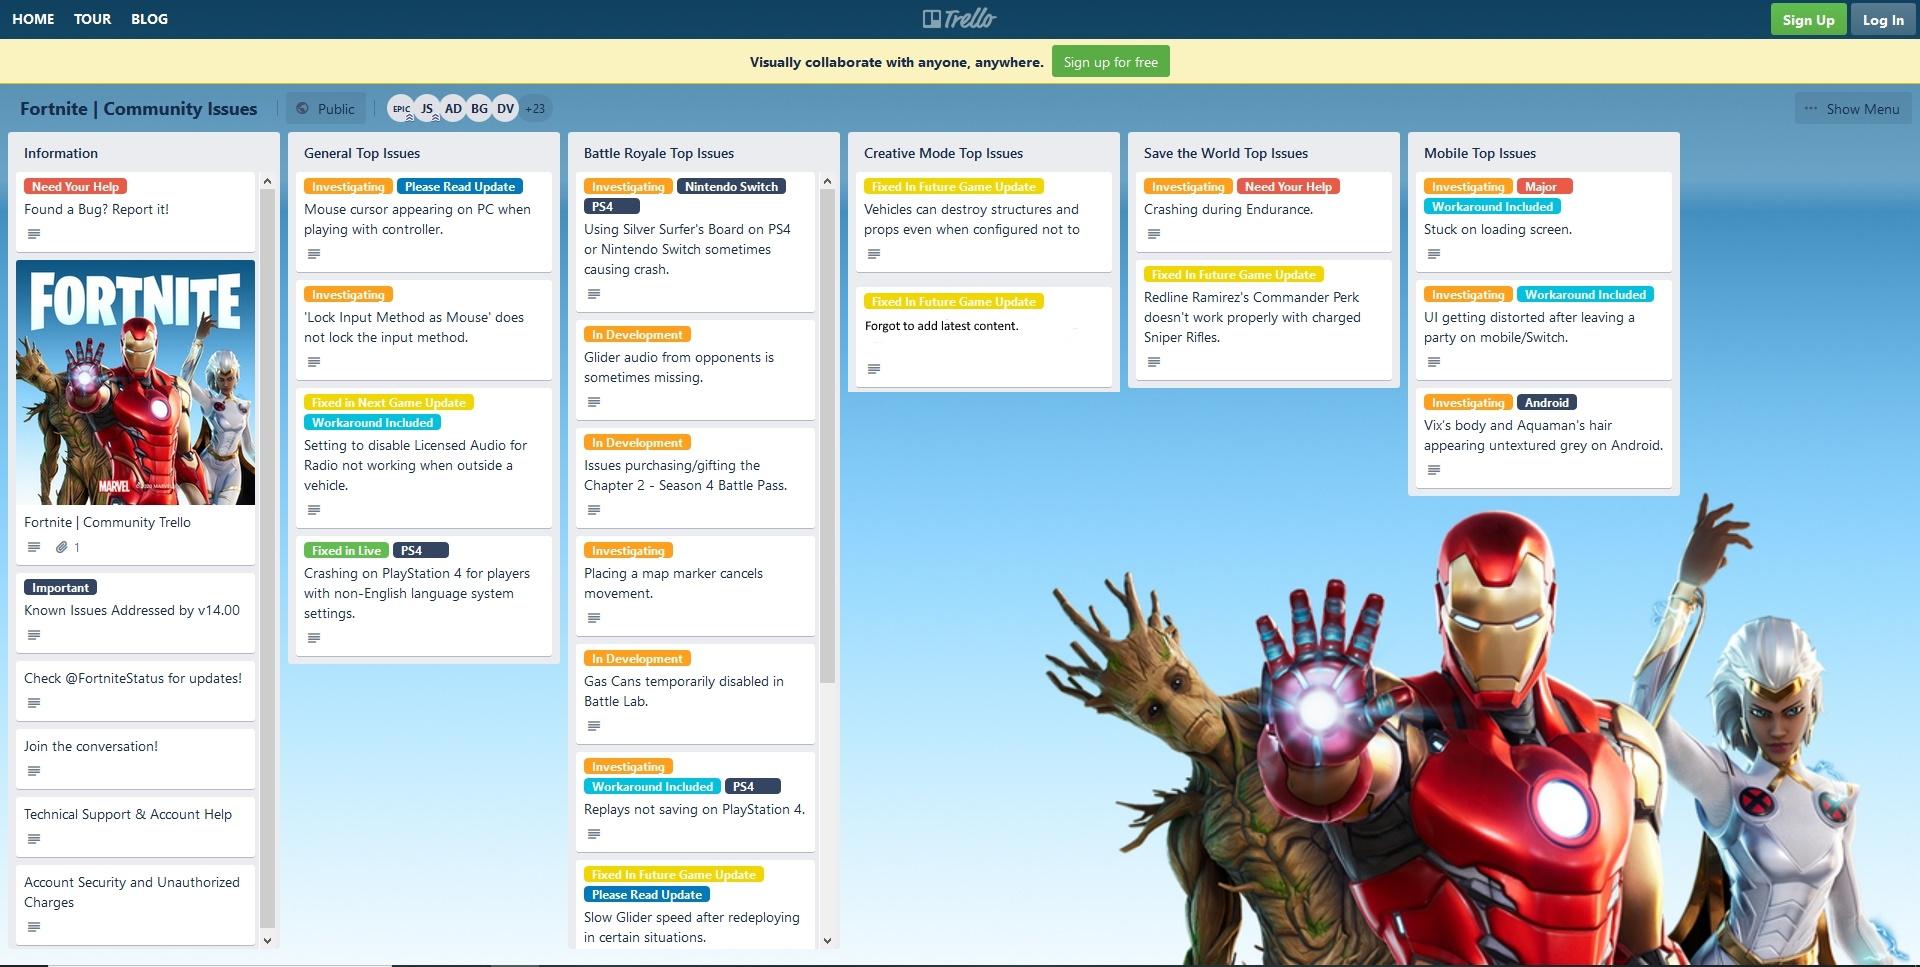Open the Fortnite cover image card thumbnail
Viewport: 1920px width, 967px height.
[135, 382]
